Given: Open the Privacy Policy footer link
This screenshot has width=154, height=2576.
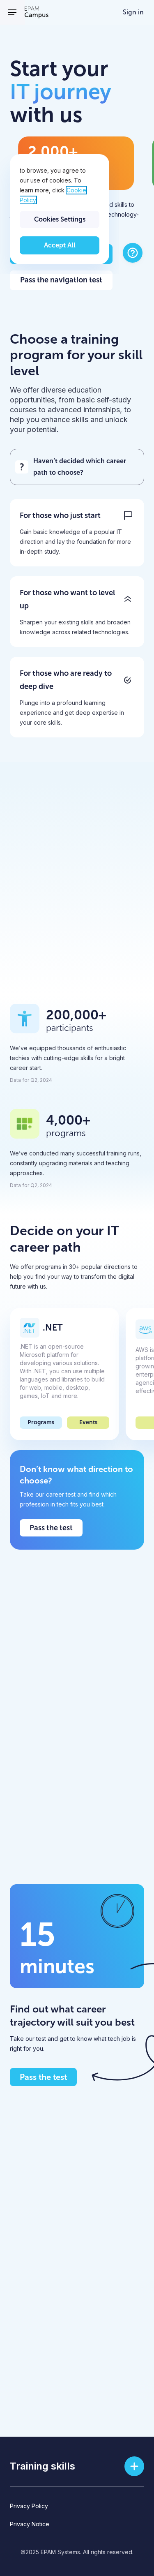Looking at the screenshot, I should point(29,2506).
